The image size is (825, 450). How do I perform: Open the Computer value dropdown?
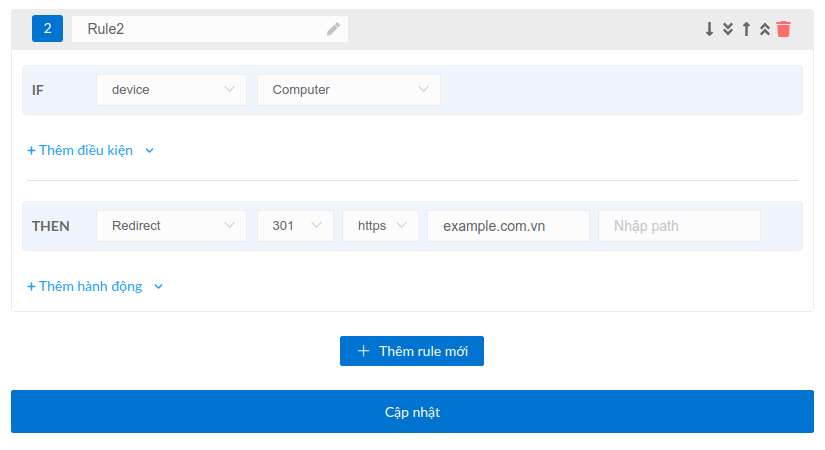[349, 90]
